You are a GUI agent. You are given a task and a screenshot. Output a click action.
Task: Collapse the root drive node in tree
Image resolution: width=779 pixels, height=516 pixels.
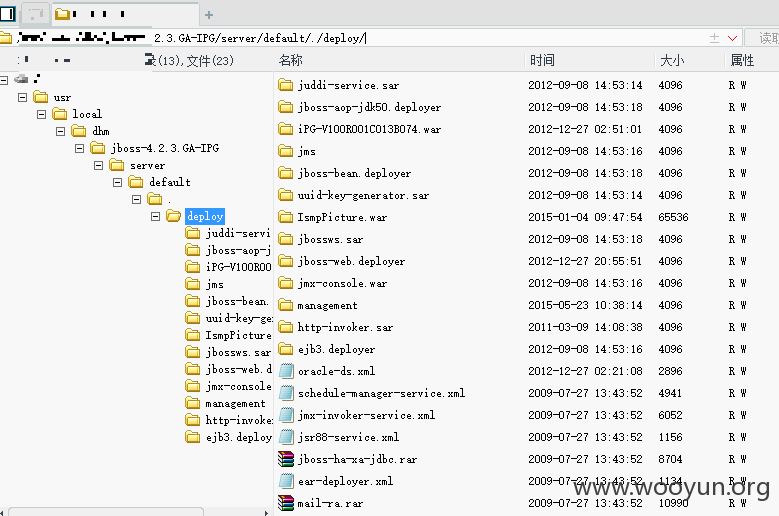tap(4, 80)
